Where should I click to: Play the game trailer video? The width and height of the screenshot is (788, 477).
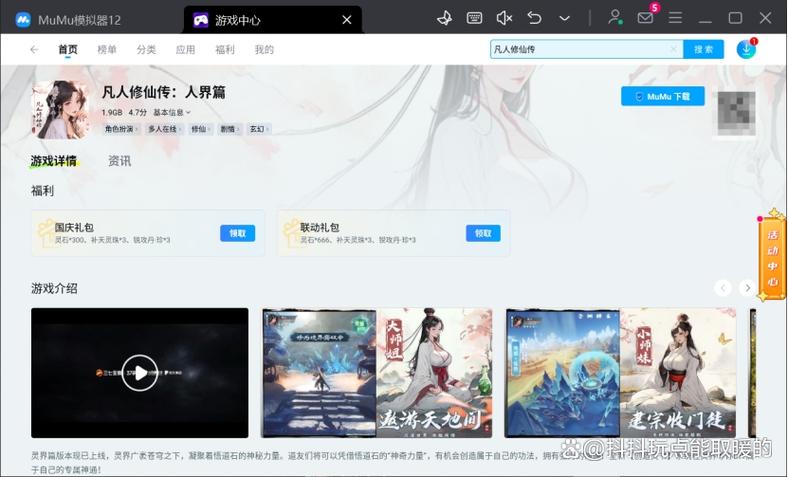pyautogui.click(x=140, y=373)
